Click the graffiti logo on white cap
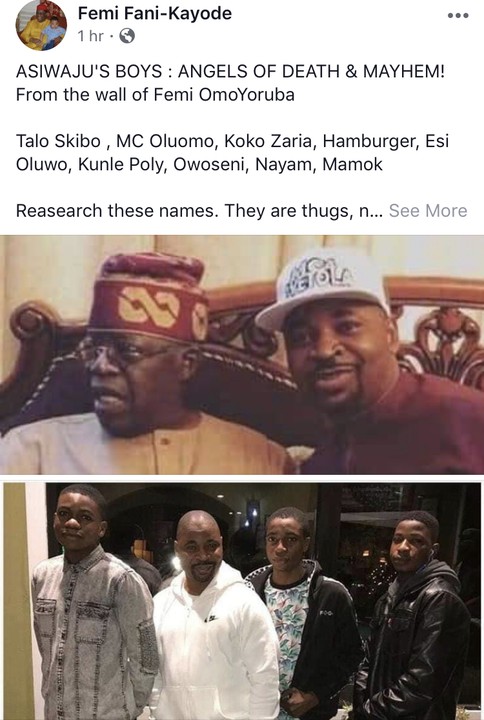 click(317, 276)
